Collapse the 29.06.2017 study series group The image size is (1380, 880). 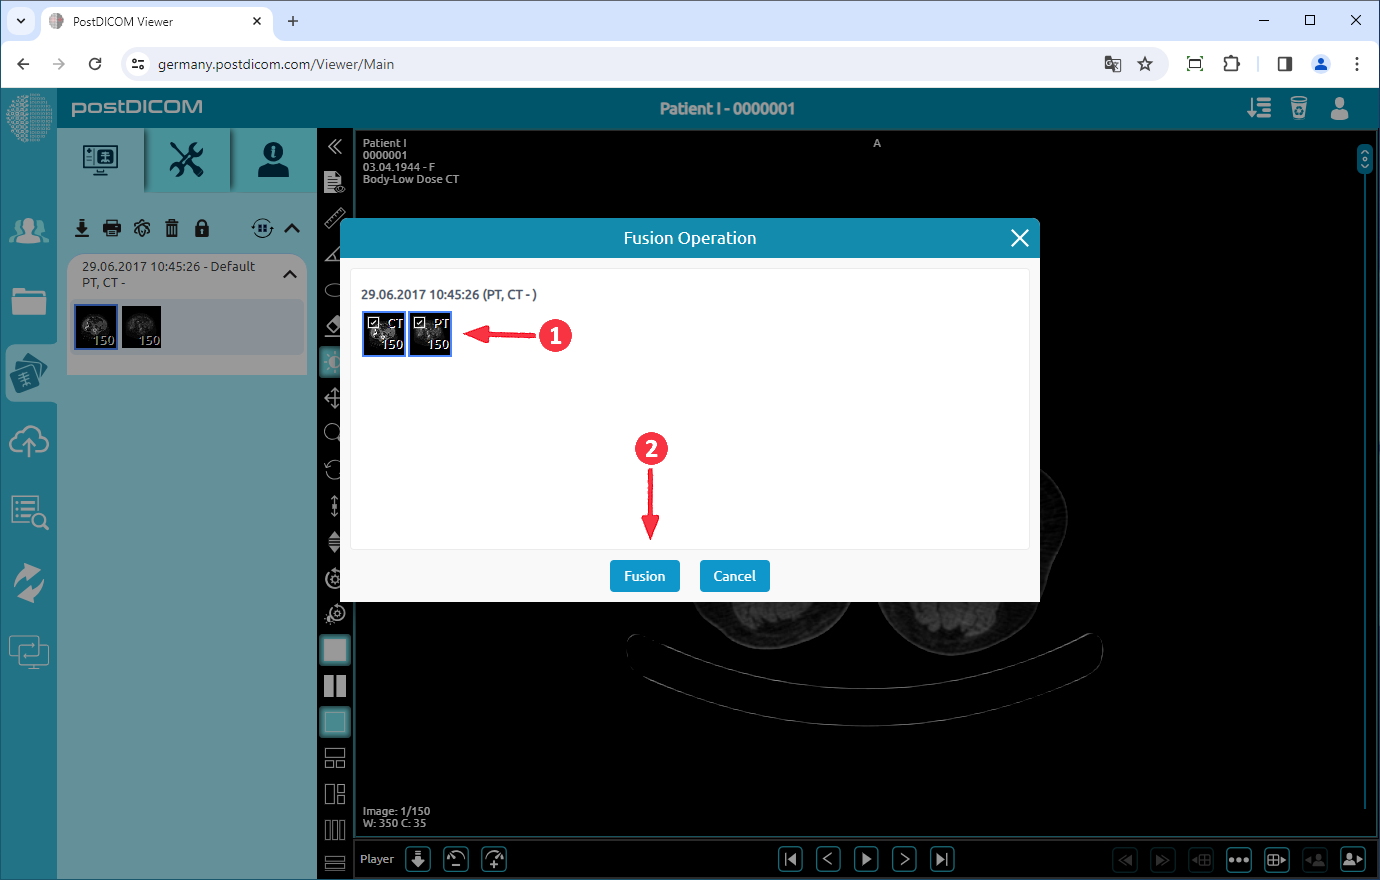(x=290, y=274)
